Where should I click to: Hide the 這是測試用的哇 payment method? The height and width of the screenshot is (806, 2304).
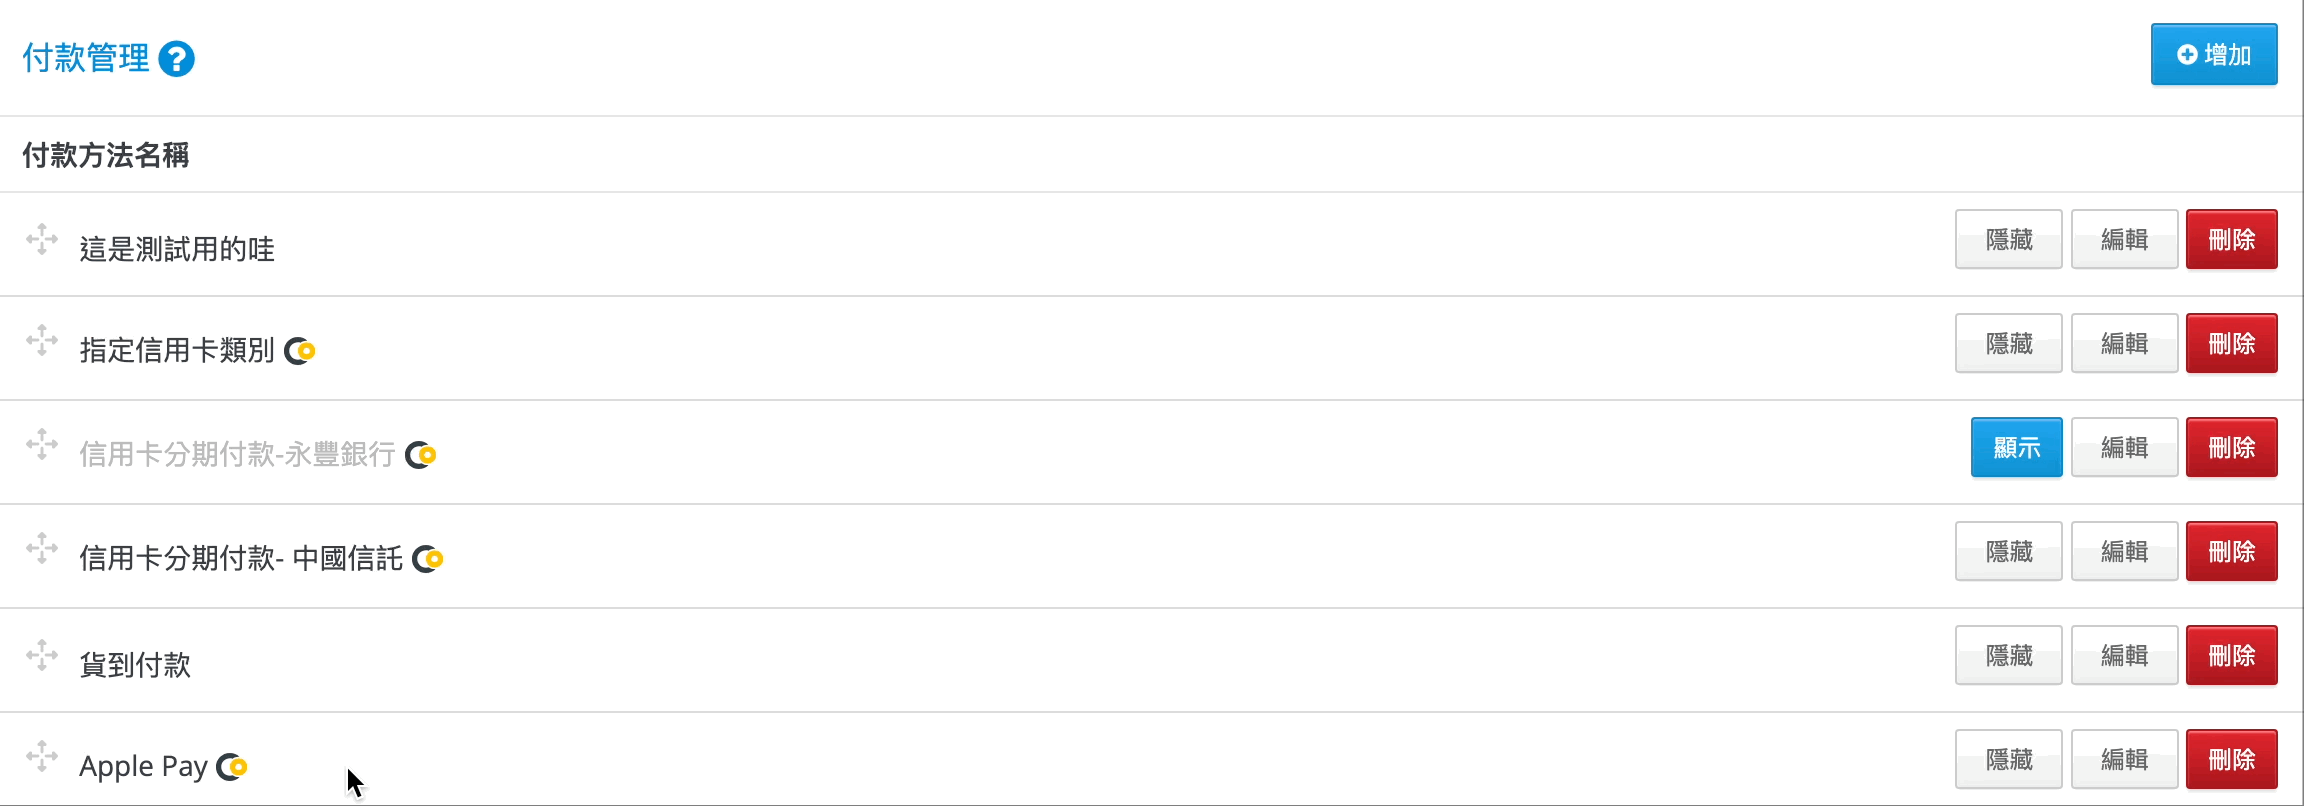2008,239
